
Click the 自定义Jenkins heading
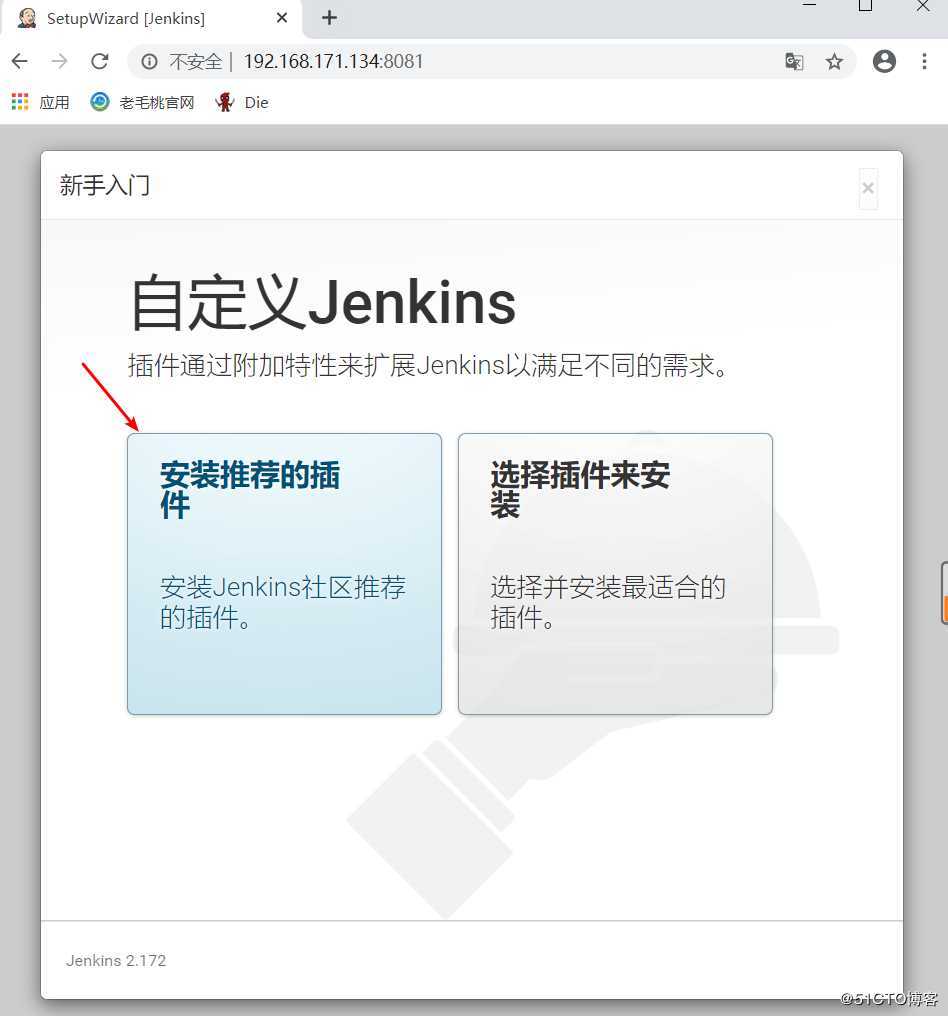pyautogui.click(x=323, y=303)
